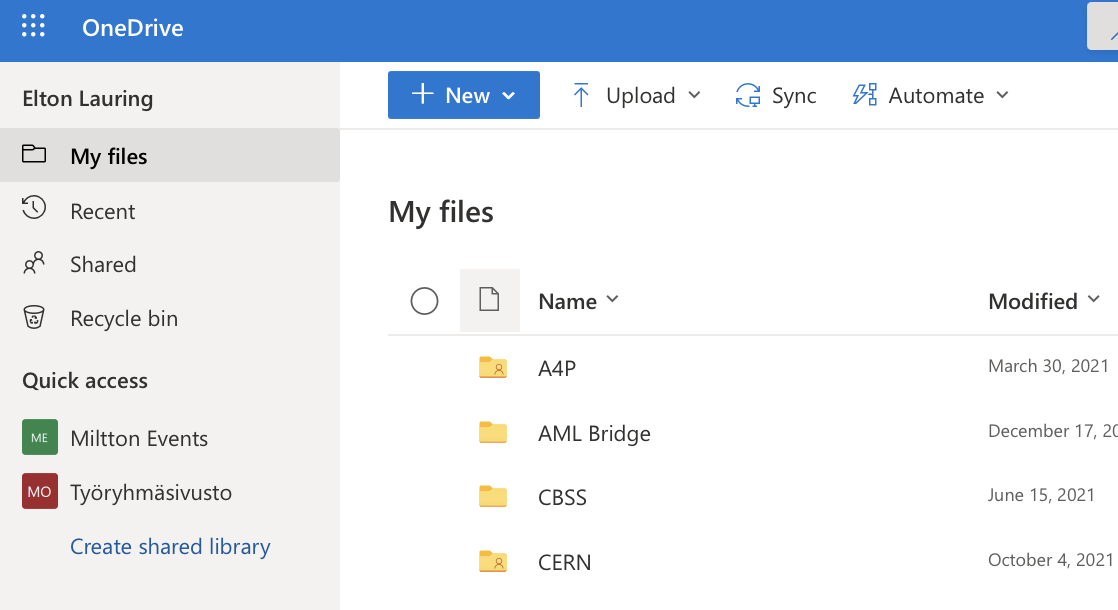Open the Modified column chevron
Screen dimensions: 1118x610
(x=1094, y=300)
